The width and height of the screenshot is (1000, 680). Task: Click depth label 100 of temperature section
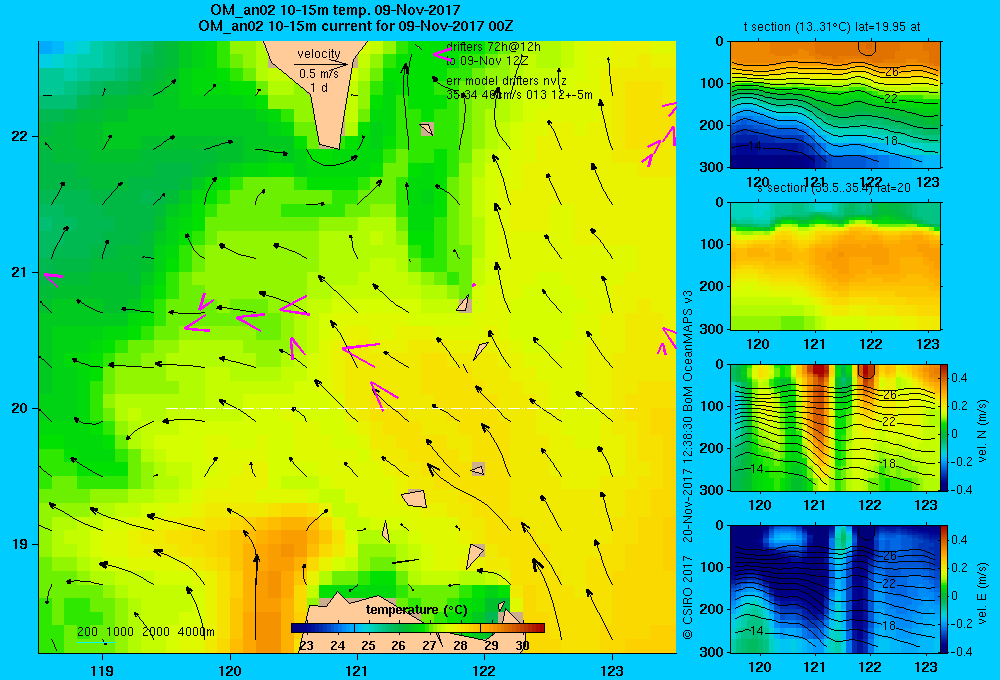(x=711, y=83)
